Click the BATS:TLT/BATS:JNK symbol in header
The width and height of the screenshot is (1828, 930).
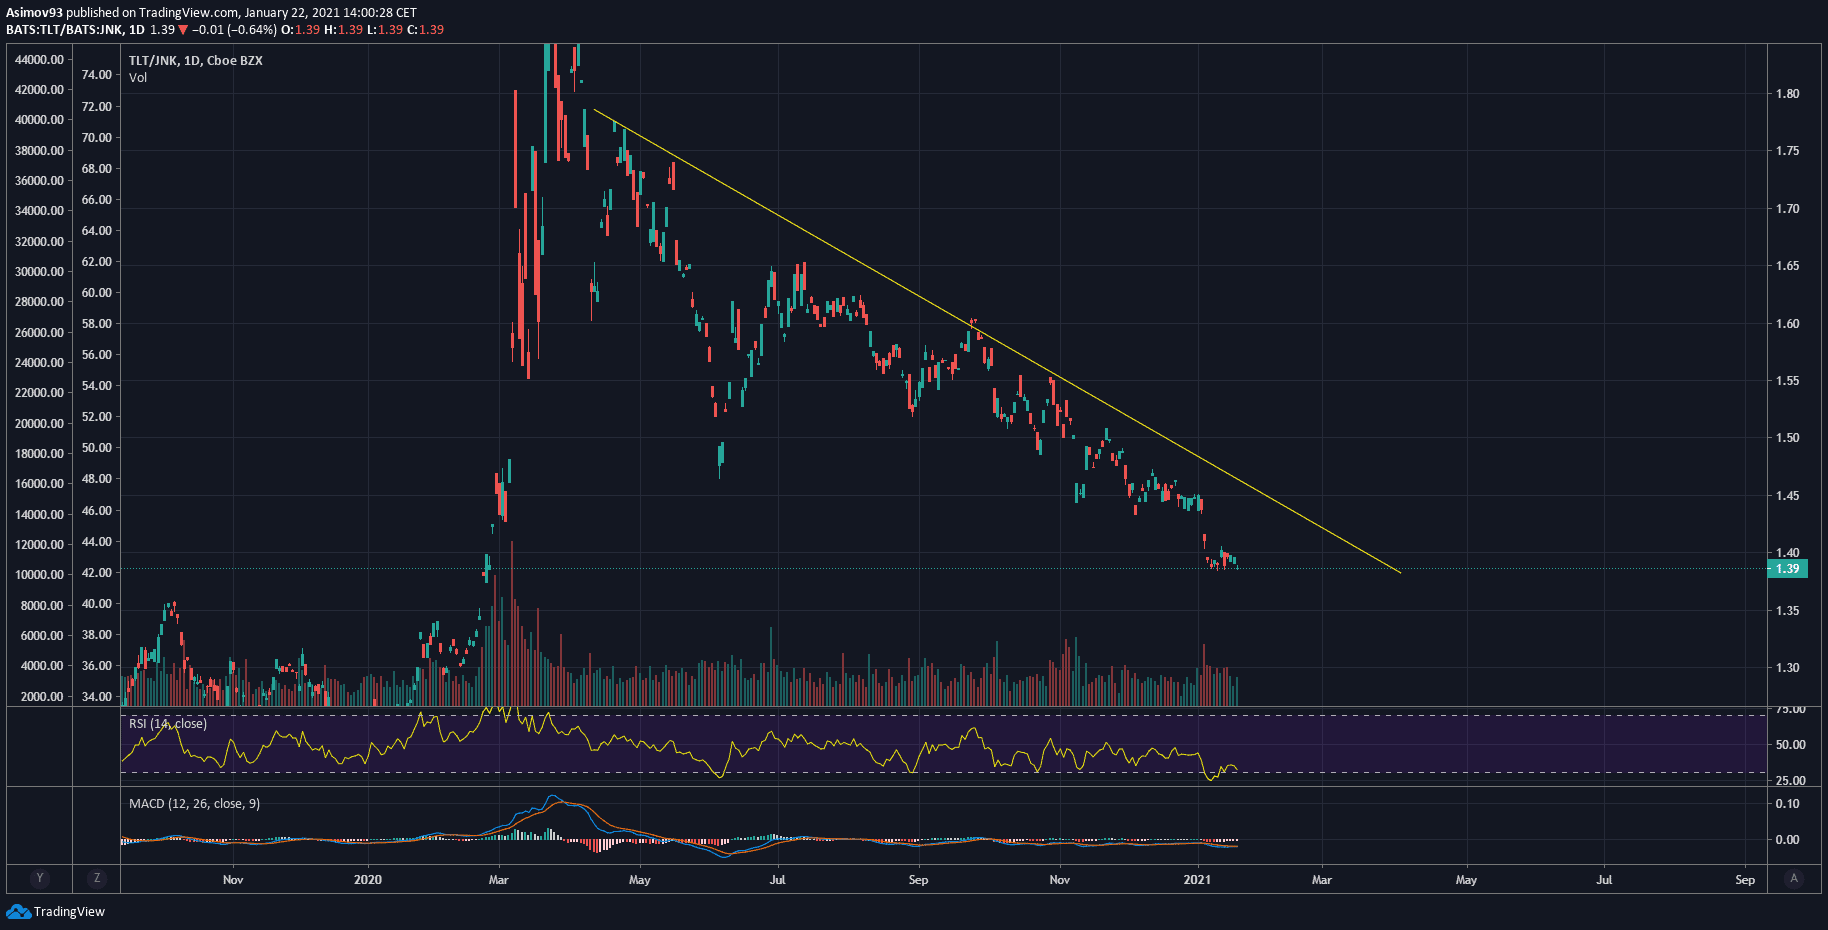tap(64, 30)
